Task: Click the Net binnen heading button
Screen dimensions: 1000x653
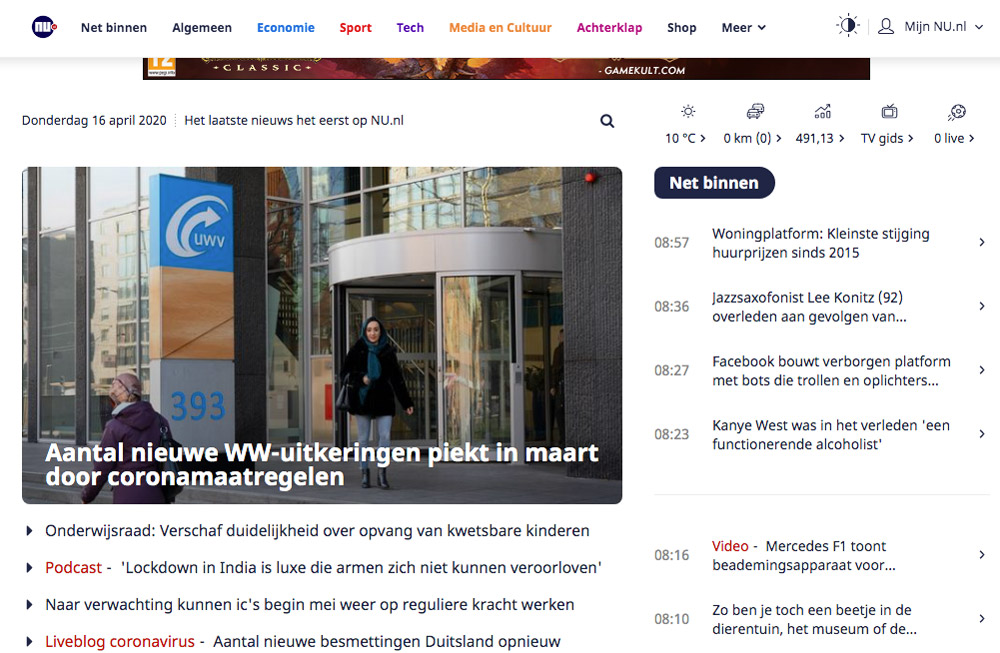Action: click(x=714, y=182)
